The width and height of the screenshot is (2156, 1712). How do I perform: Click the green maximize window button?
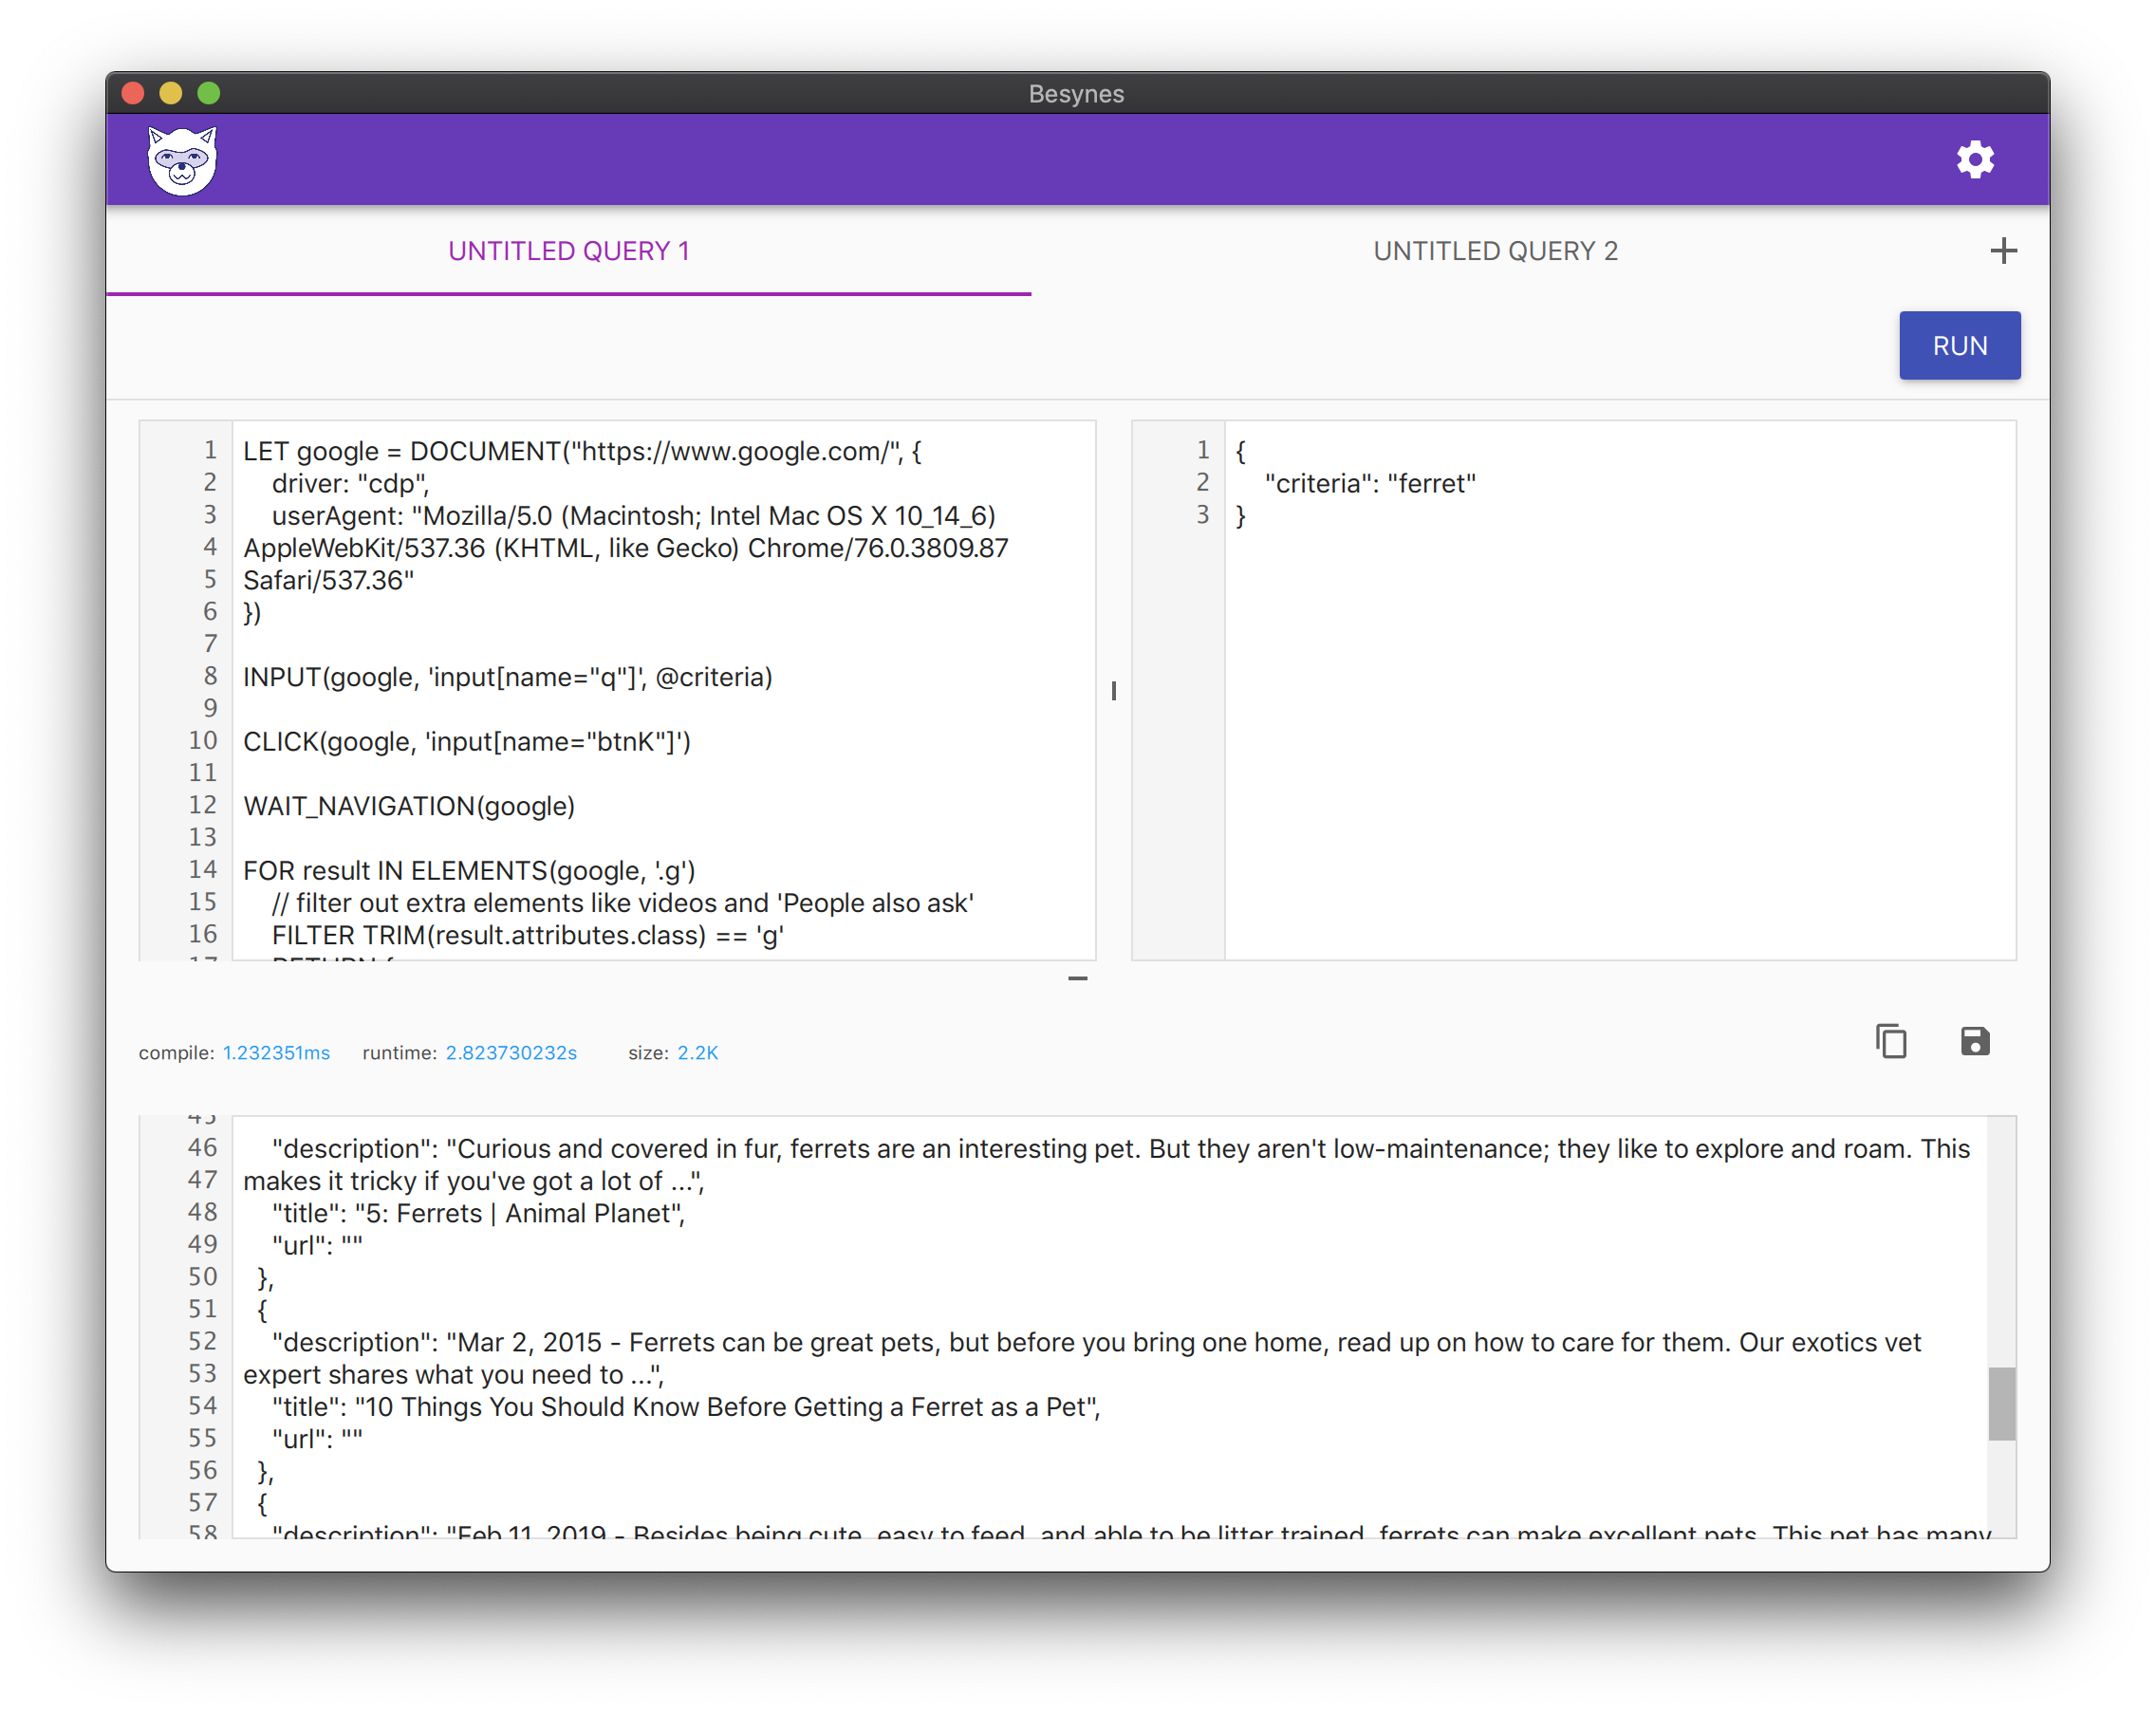click(x=209, y=94)
